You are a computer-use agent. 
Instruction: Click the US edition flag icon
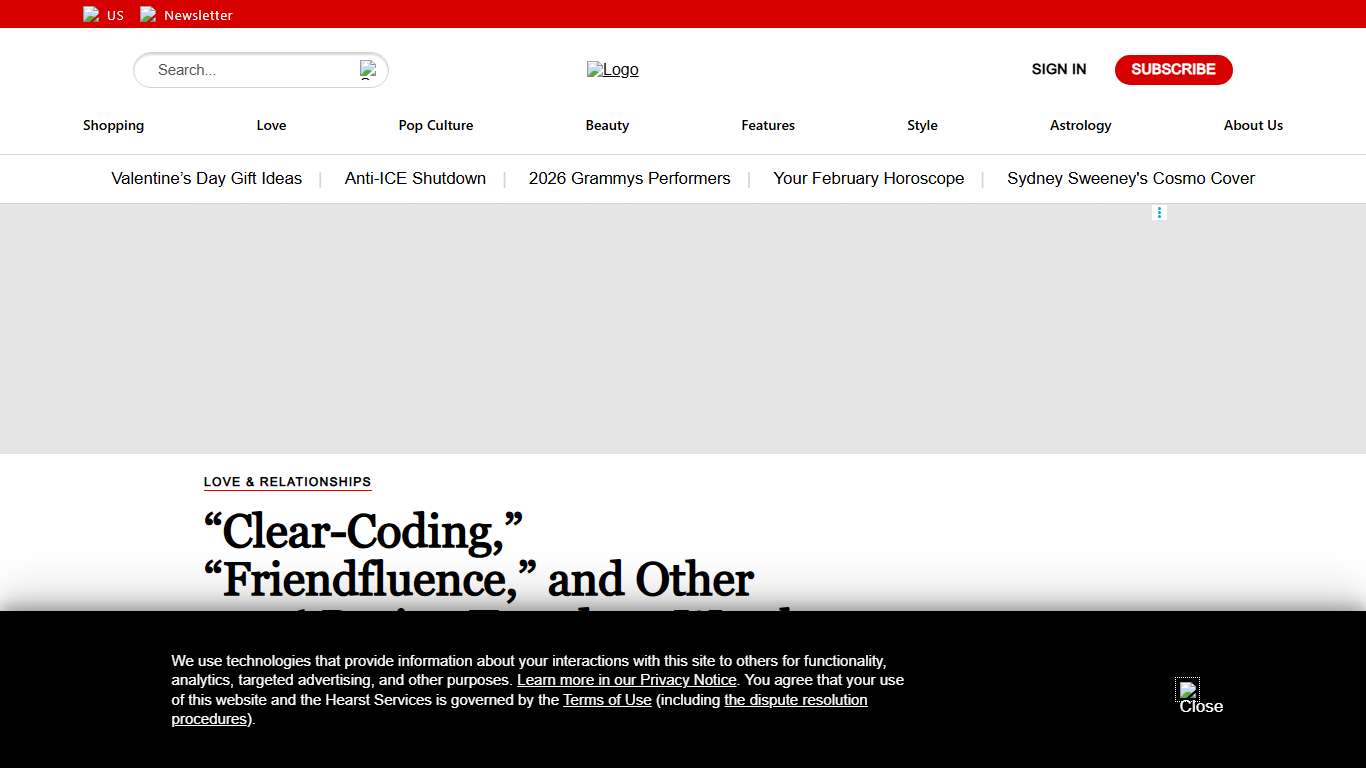coord(91,15)
